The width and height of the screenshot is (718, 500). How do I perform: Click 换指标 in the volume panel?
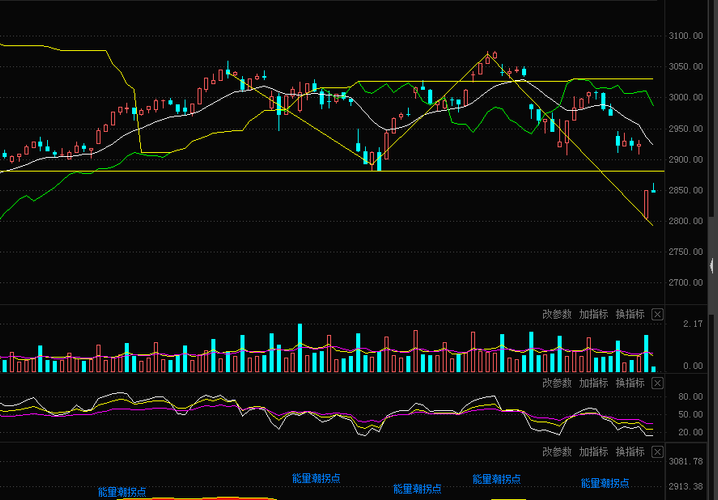(x=630, y=315)
